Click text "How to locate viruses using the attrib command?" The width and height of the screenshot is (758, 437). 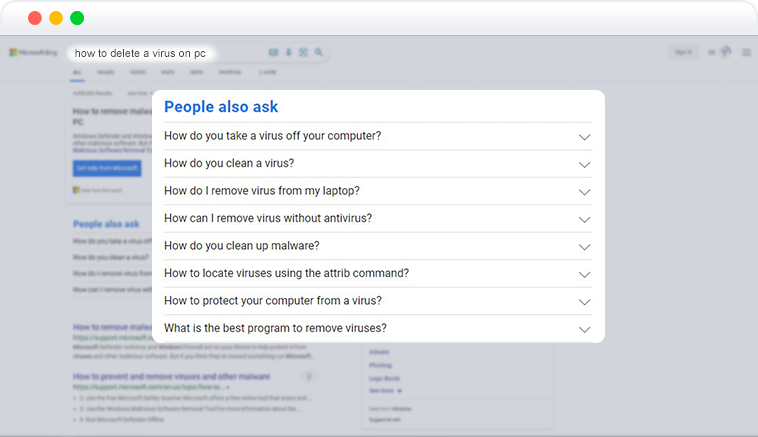pyautogui.click(x=287, y=274)
